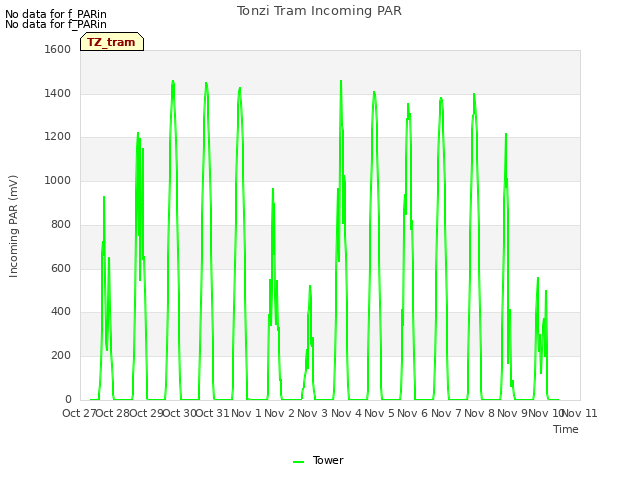Viewport: 640px width, 480px height.
Task: Click the TZ_tram annotation label
Action: click(112, 42)
